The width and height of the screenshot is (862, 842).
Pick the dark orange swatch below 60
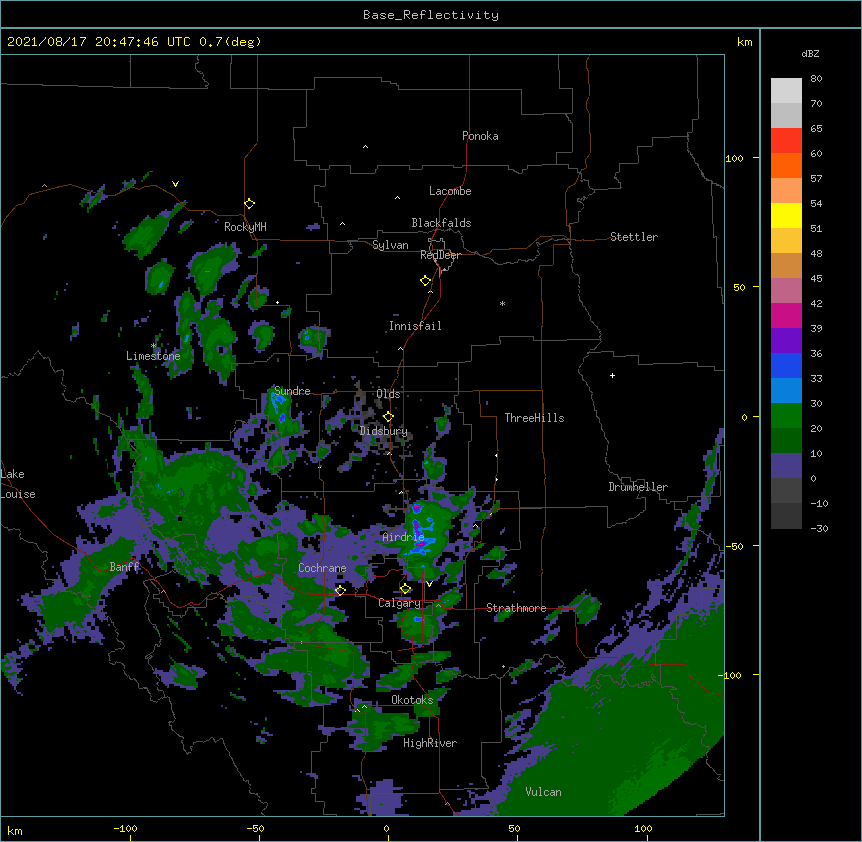786,165
